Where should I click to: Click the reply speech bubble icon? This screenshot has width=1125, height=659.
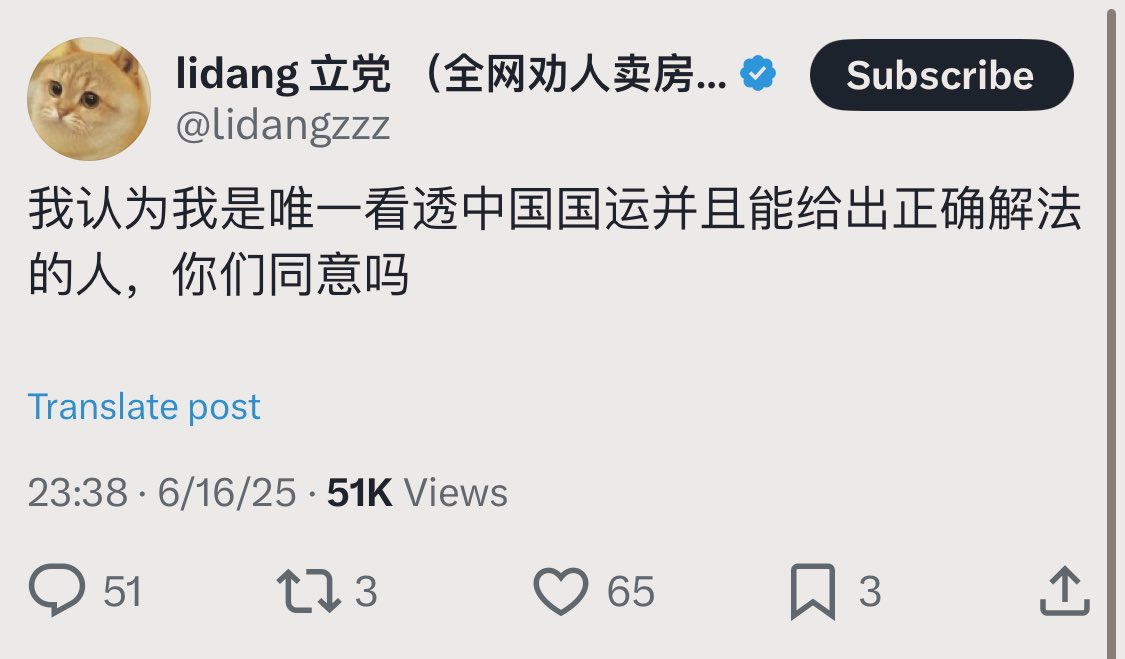pos(57,590)
